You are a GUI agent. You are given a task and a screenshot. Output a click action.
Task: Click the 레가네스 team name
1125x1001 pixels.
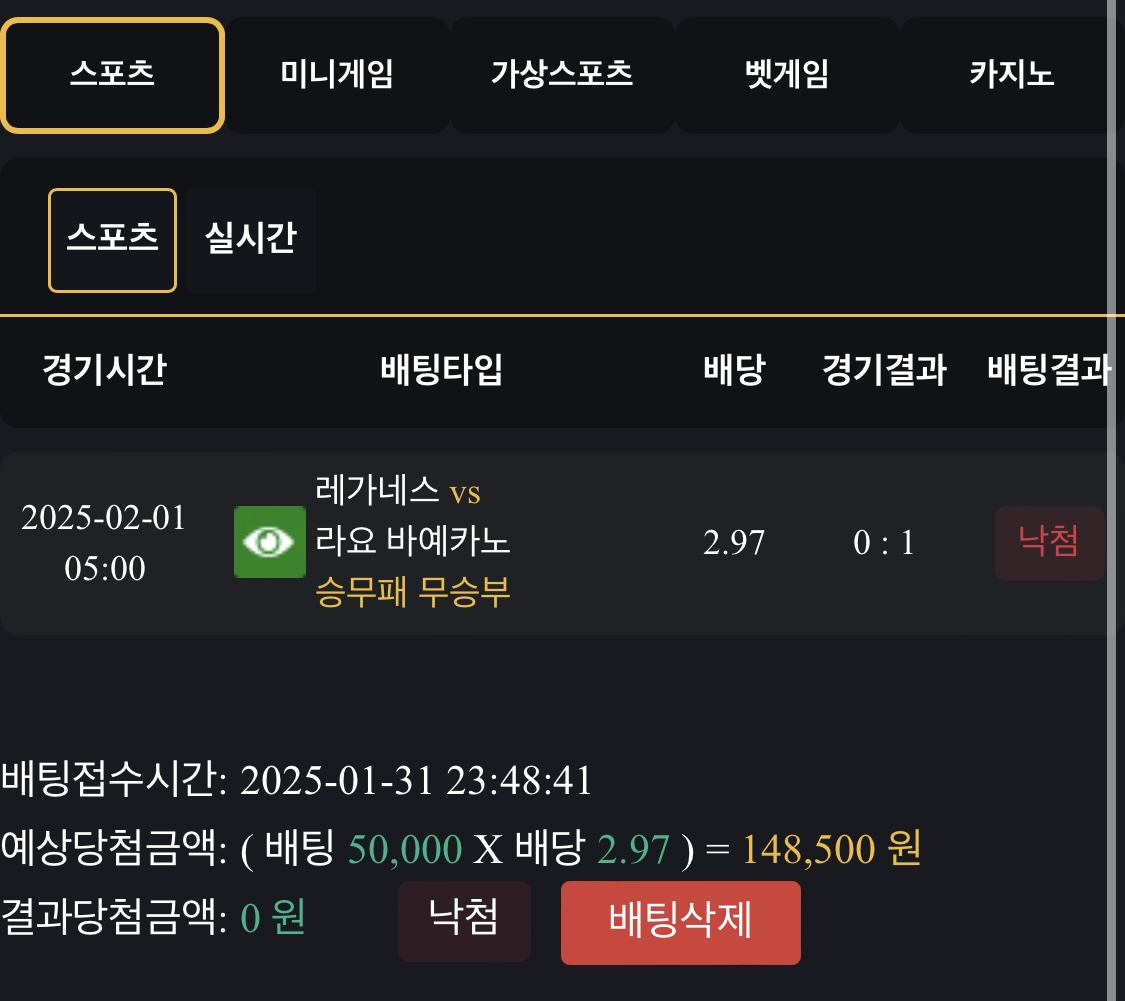pos(377,491)
